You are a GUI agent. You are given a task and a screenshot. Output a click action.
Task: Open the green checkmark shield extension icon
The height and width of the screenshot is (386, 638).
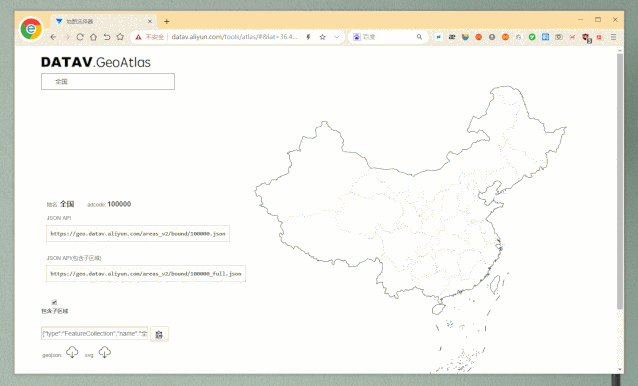click(532, 37)
